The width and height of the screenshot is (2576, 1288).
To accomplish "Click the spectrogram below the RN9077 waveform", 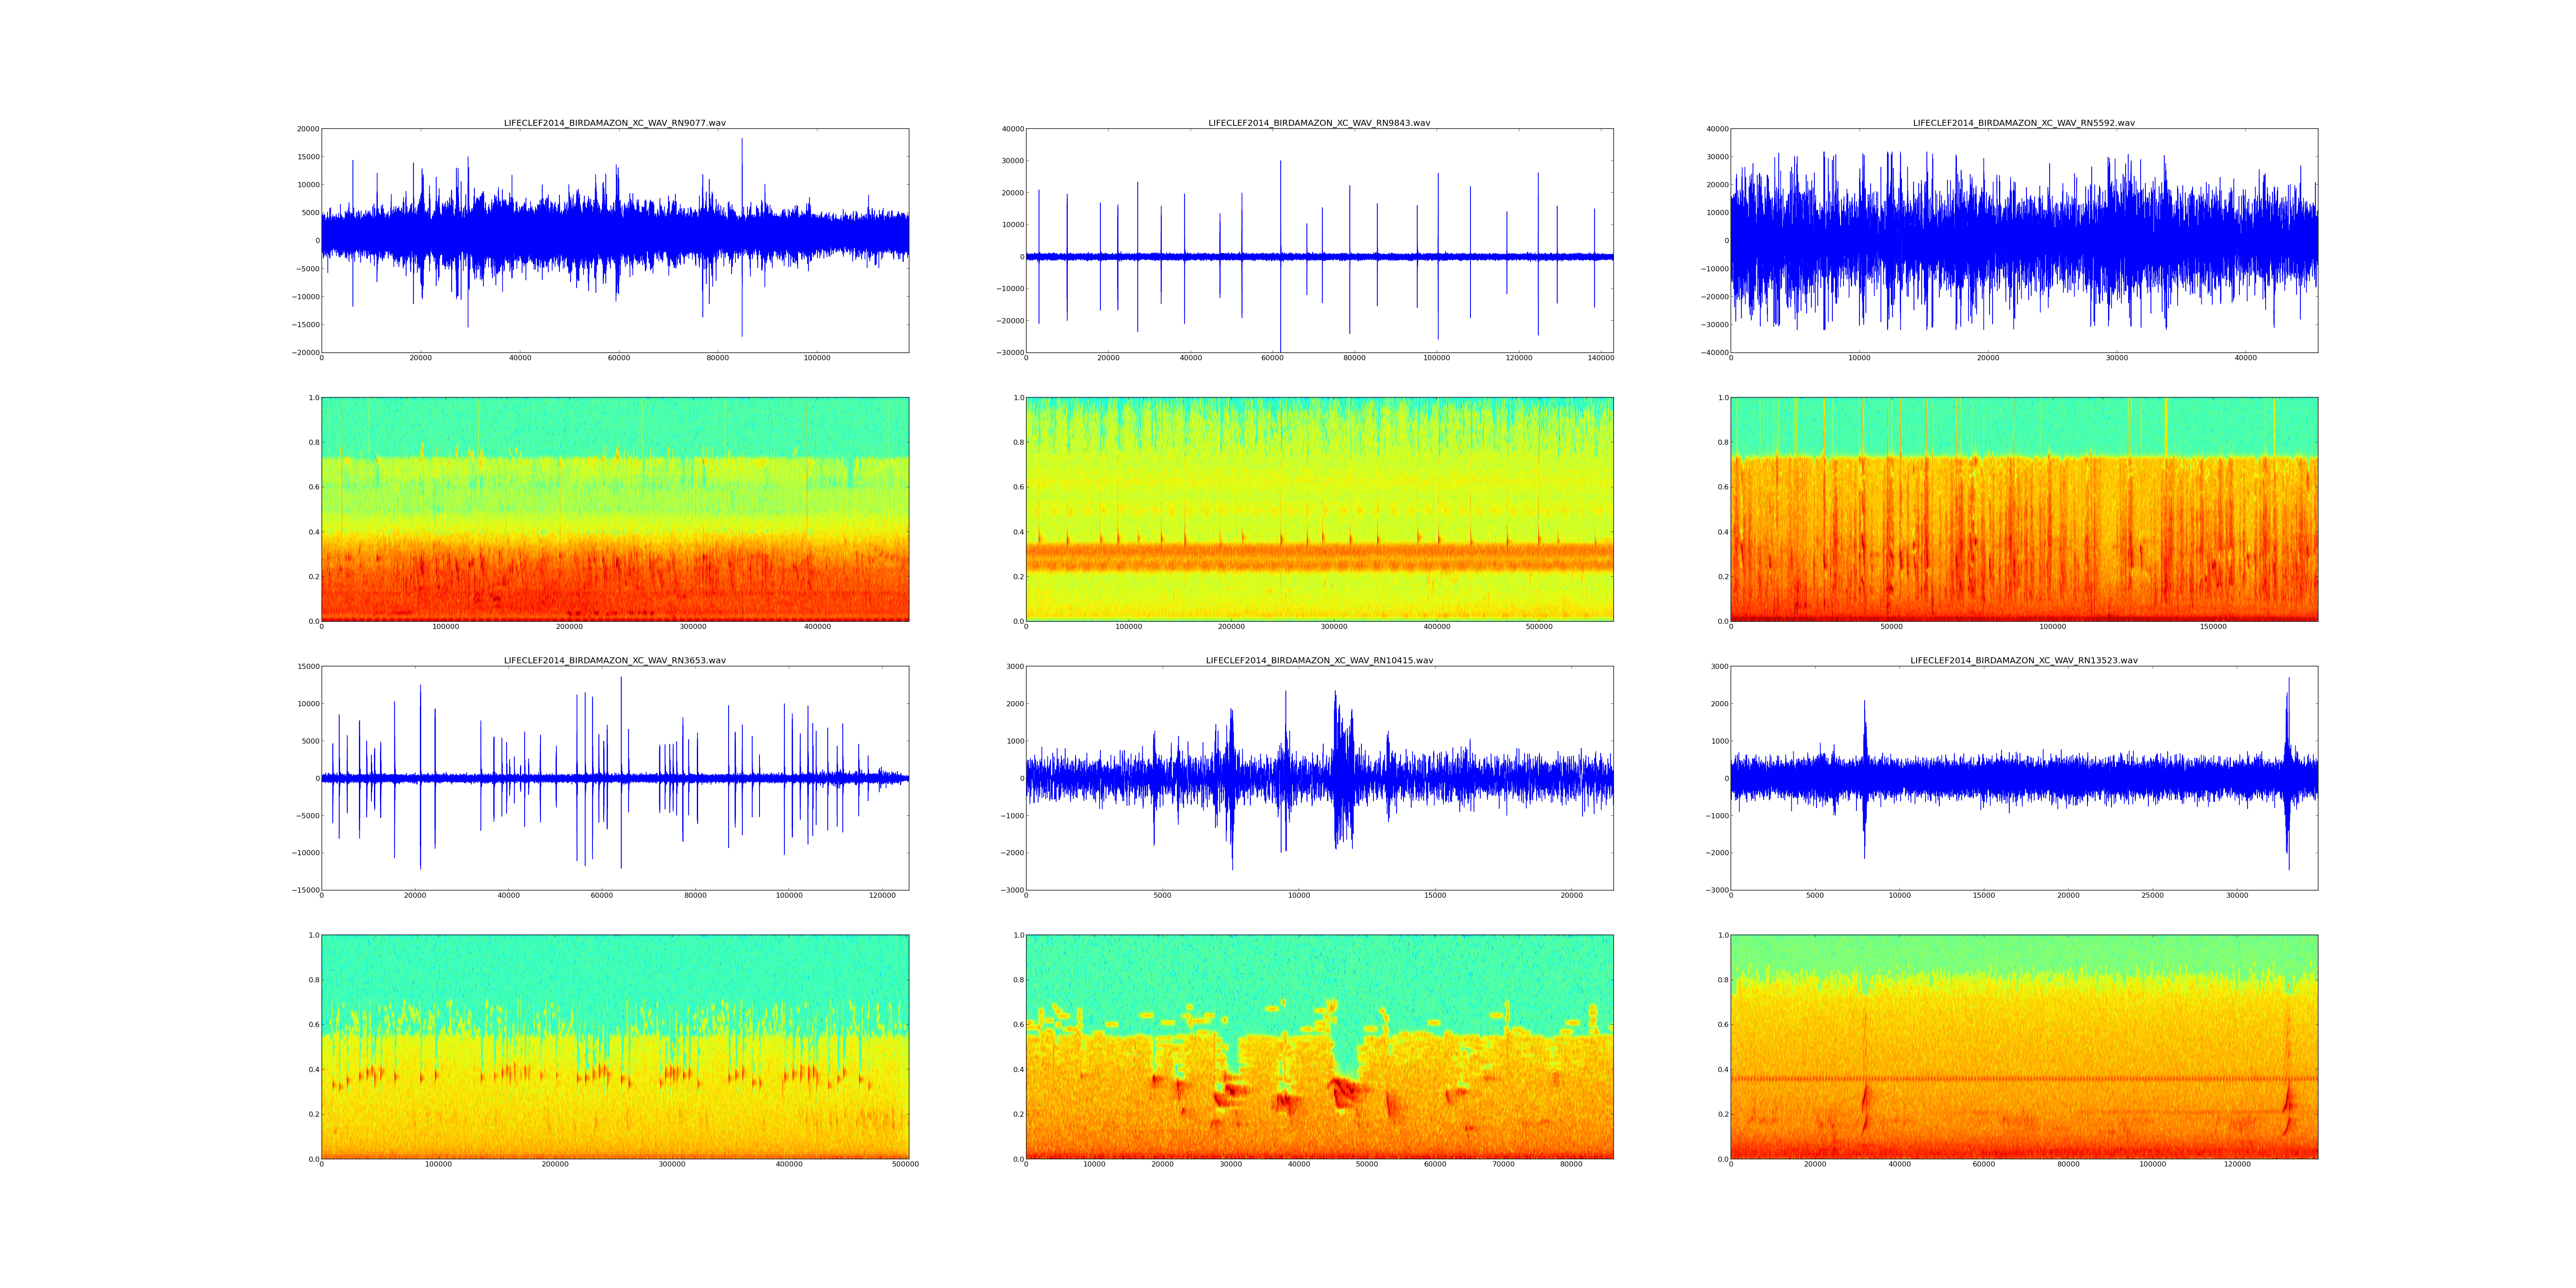I will pyautogui.click(x=614, y=509).
